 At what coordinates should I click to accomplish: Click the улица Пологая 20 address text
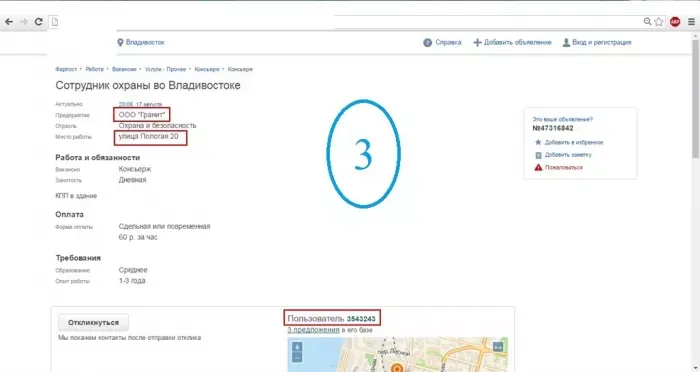(148, 137)
